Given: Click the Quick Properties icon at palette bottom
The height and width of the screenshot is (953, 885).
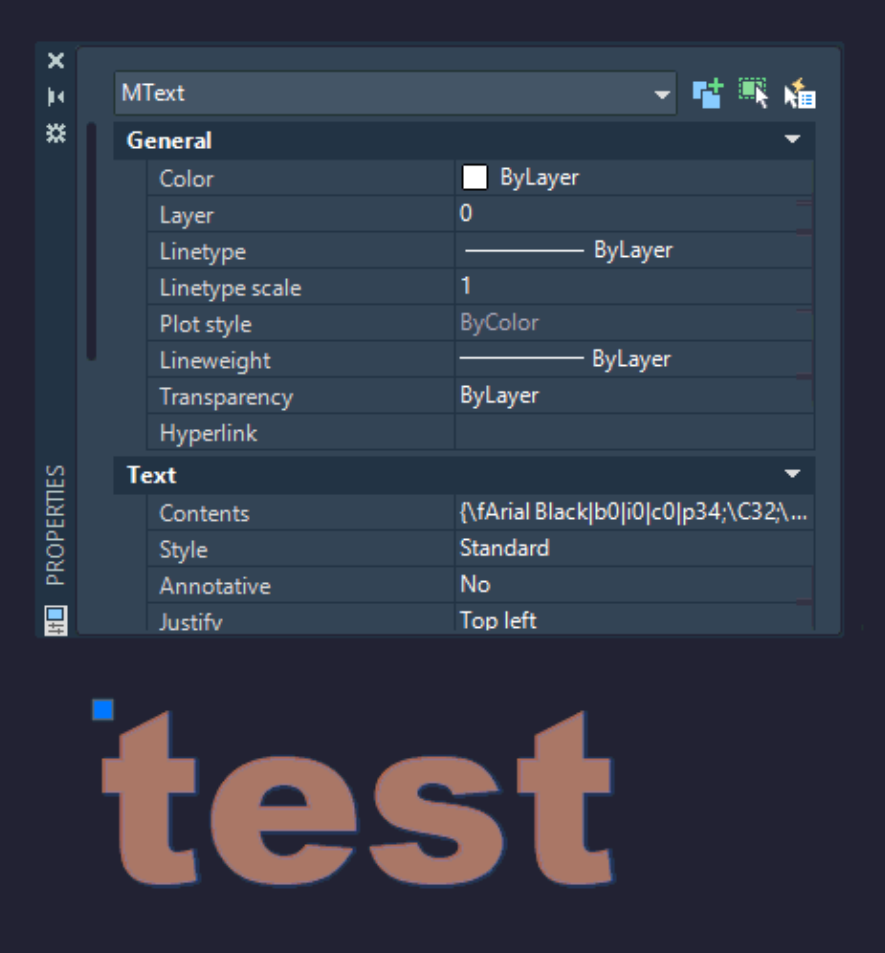Looking at the screenshot, I should [x=56, y=620].
